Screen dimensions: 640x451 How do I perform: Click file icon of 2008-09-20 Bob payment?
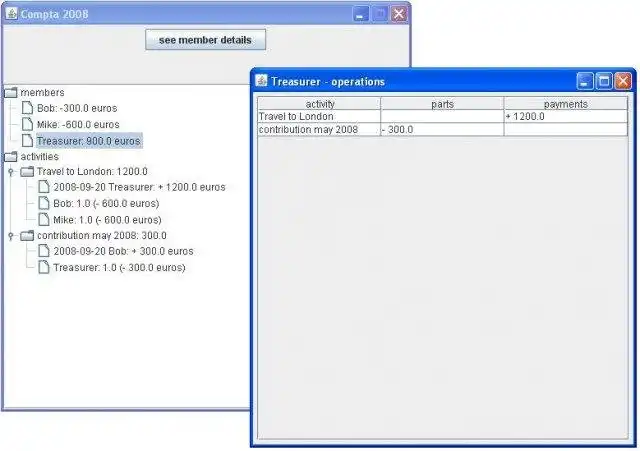click(44, 251)
